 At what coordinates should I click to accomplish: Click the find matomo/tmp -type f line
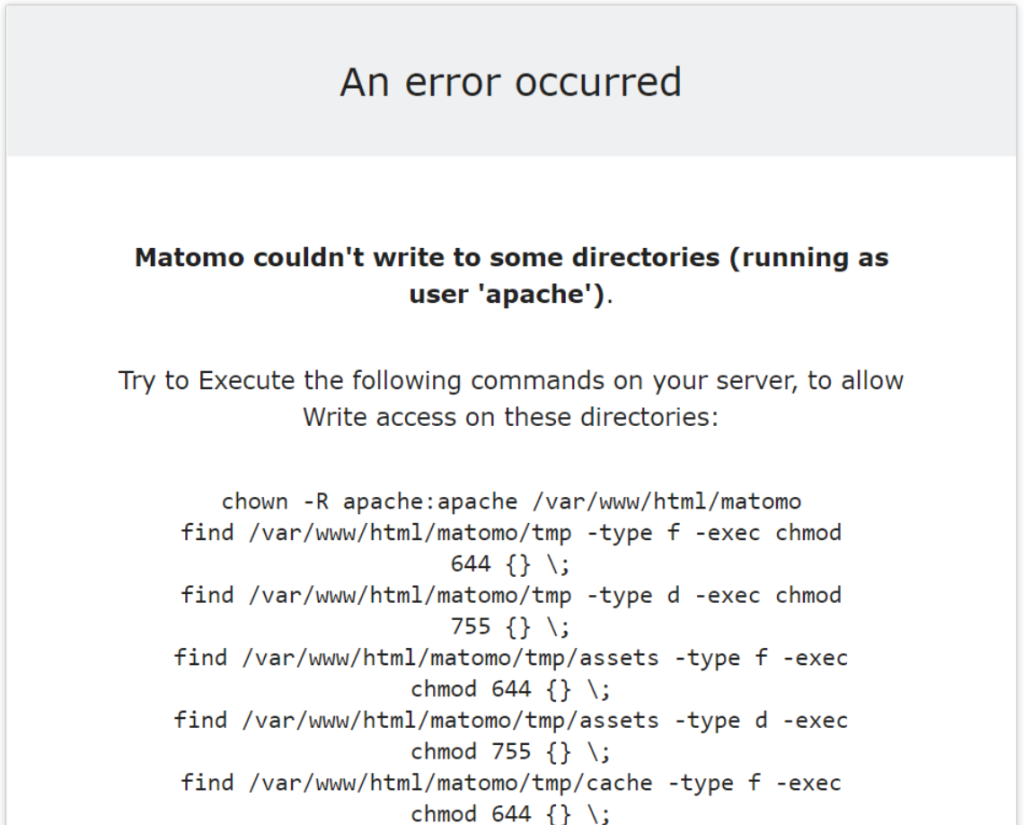pyautogui.click(x=511, y=533)
